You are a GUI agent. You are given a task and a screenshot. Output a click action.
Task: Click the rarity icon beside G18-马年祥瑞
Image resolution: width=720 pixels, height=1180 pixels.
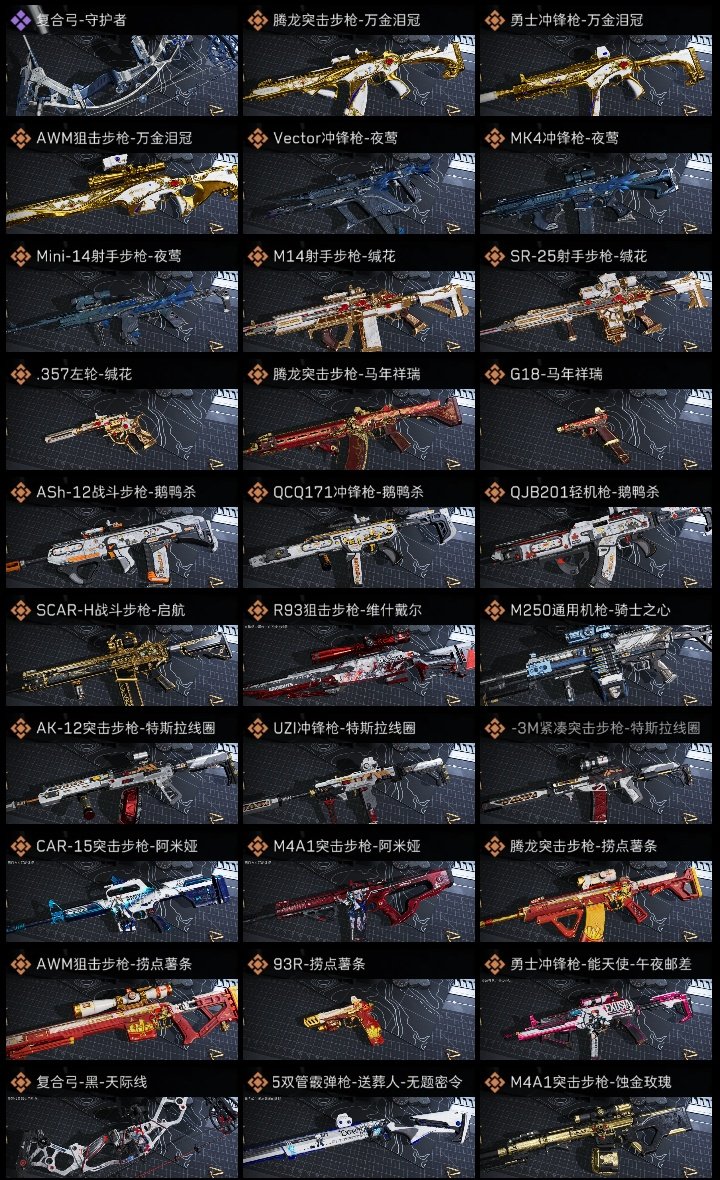[494, 374]
